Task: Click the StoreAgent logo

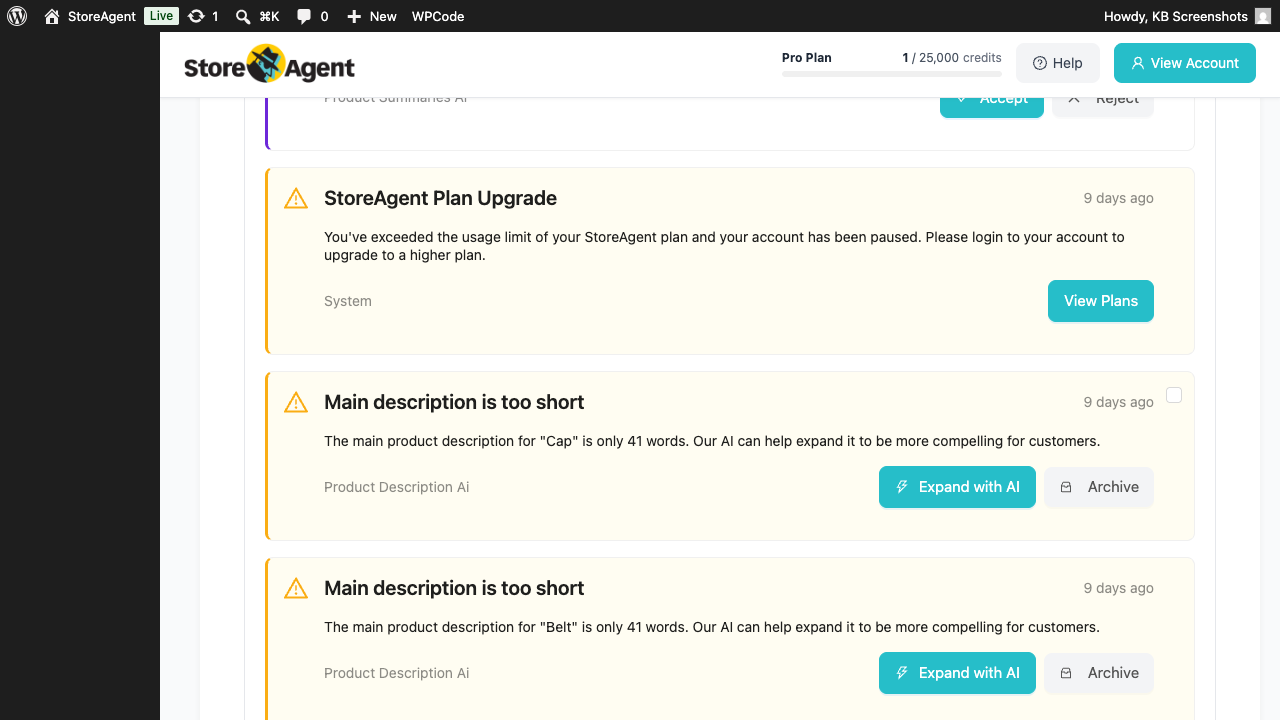Action: [270, 65]
